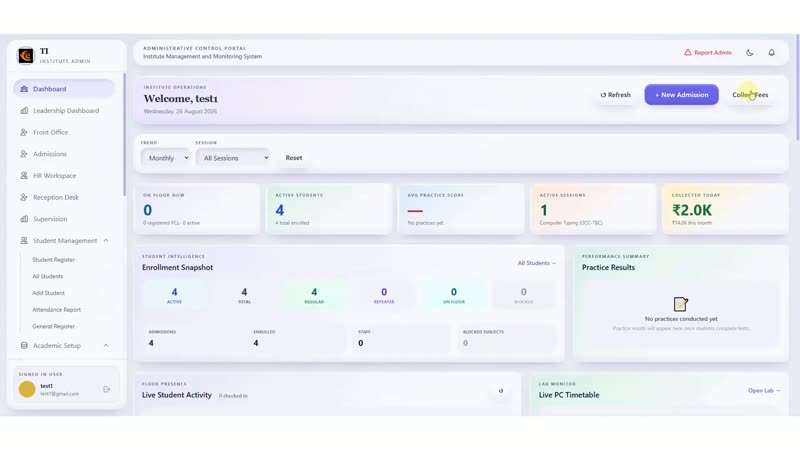Open notifications bell icon
Viewport: 800px width, 450px height.
click(771, 53)
